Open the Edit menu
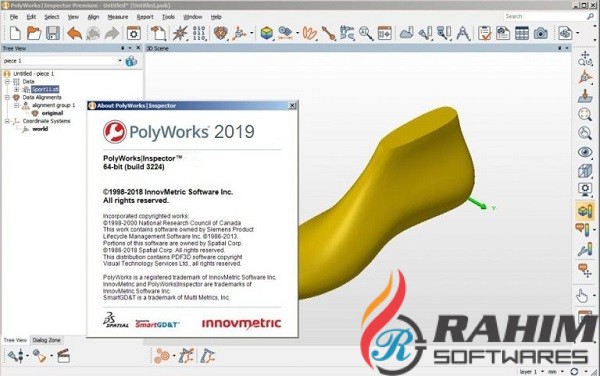600x376 pixels. [31, 17]
